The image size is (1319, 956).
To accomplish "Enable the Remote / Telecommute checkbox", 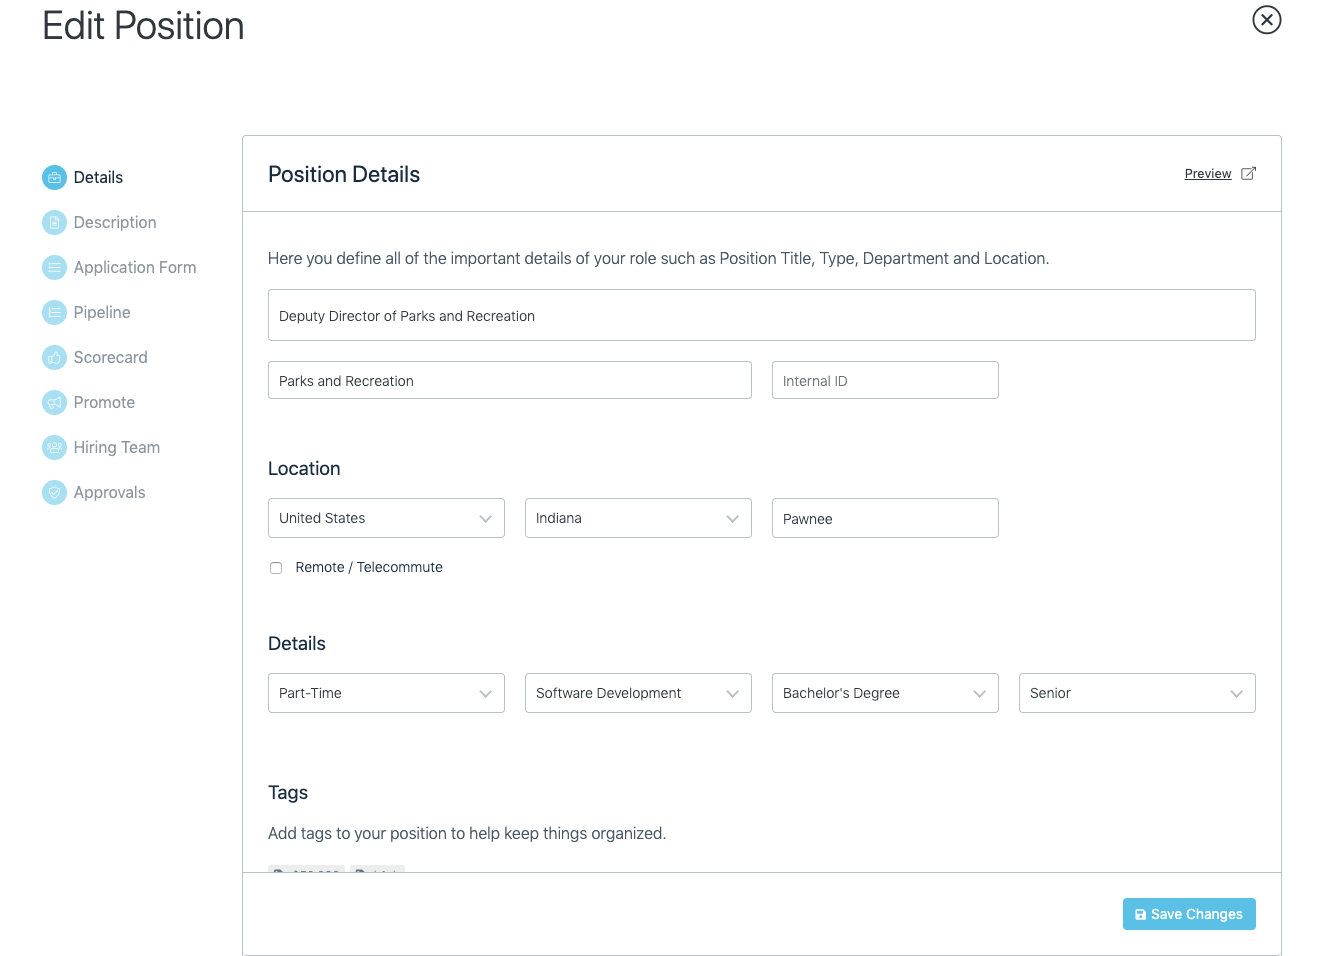I will (276, 568).
